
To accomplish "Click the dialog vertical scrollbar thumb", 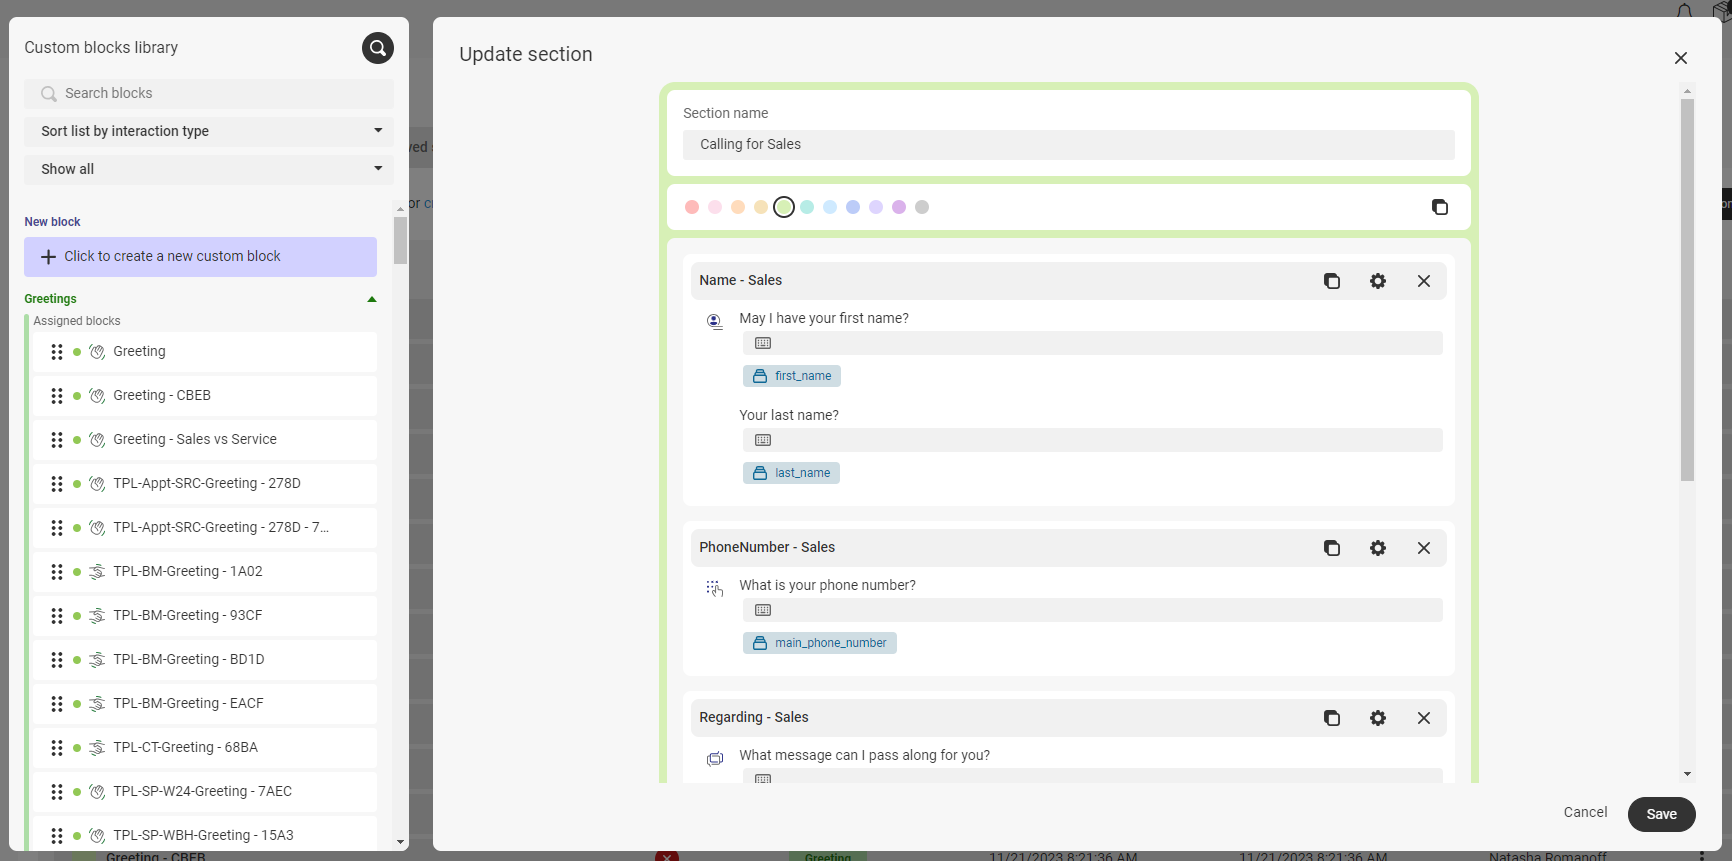I will coord(1688,290).
